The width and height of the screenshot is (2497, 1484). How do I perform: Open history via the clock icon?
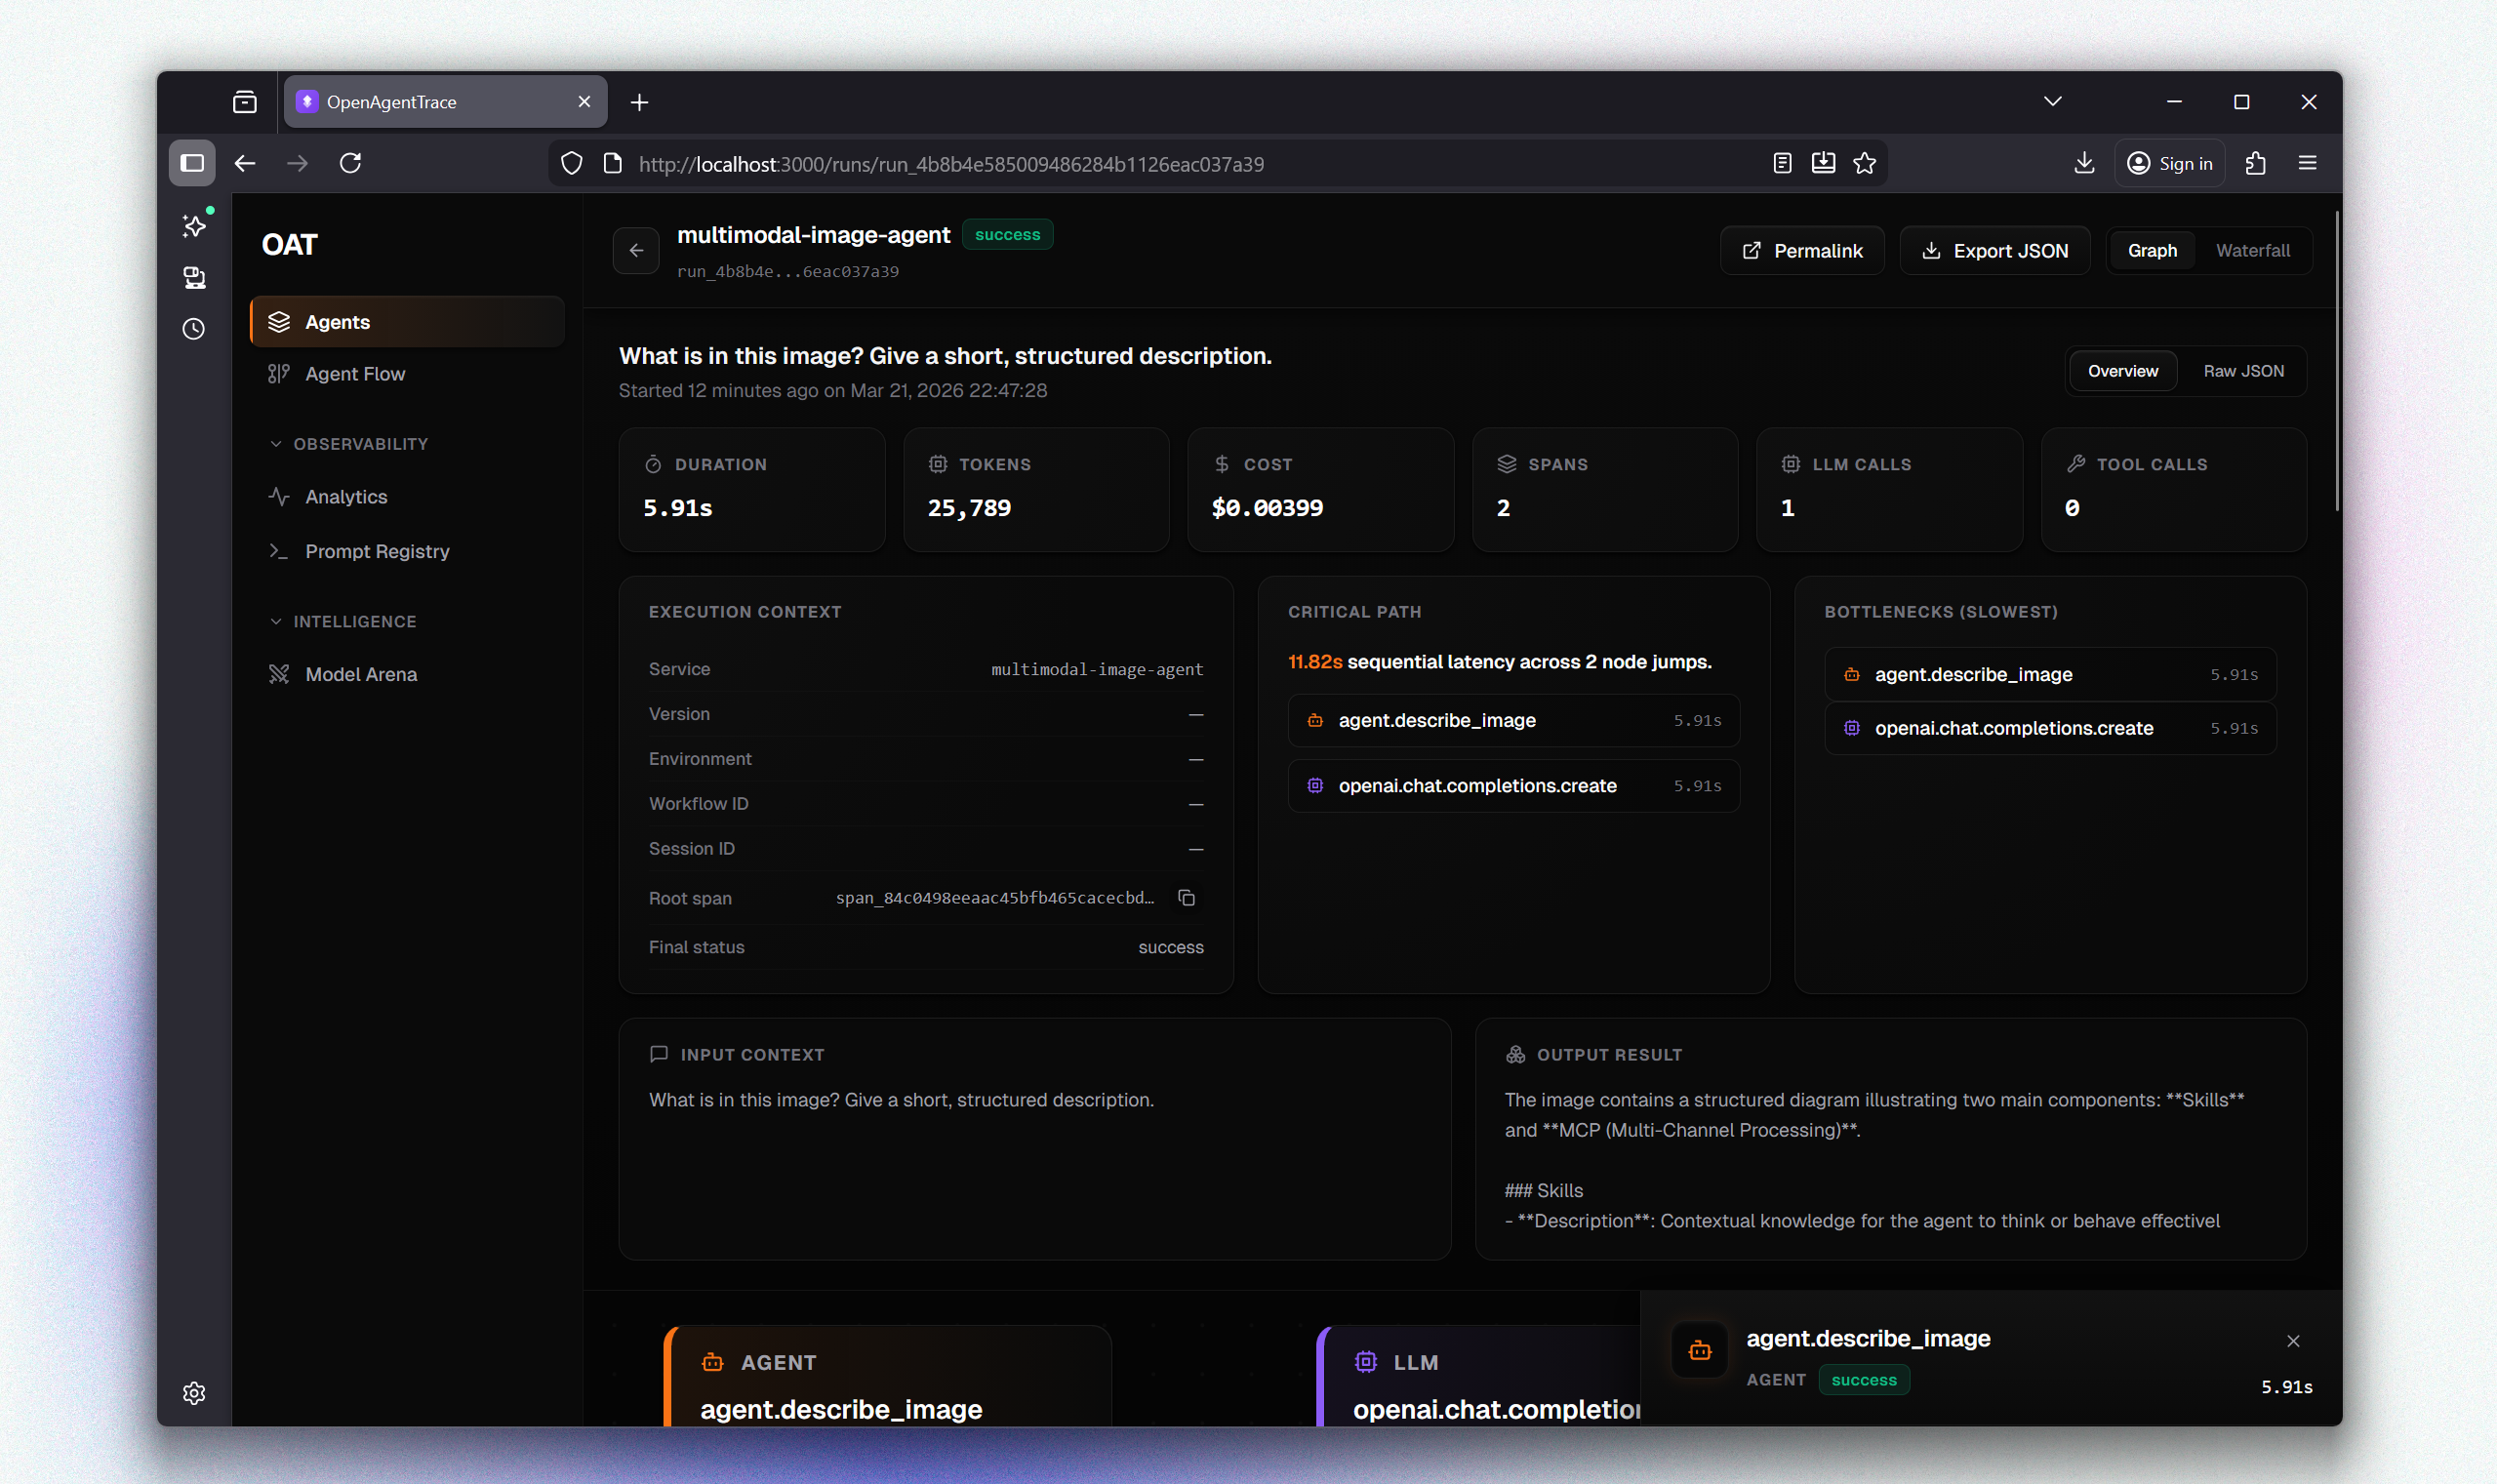coord(194,328)
